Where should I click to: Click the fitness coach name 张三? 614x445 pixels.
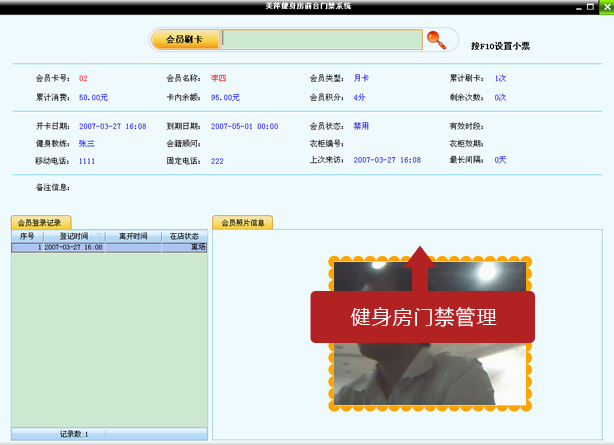click(x=87, y=144)
